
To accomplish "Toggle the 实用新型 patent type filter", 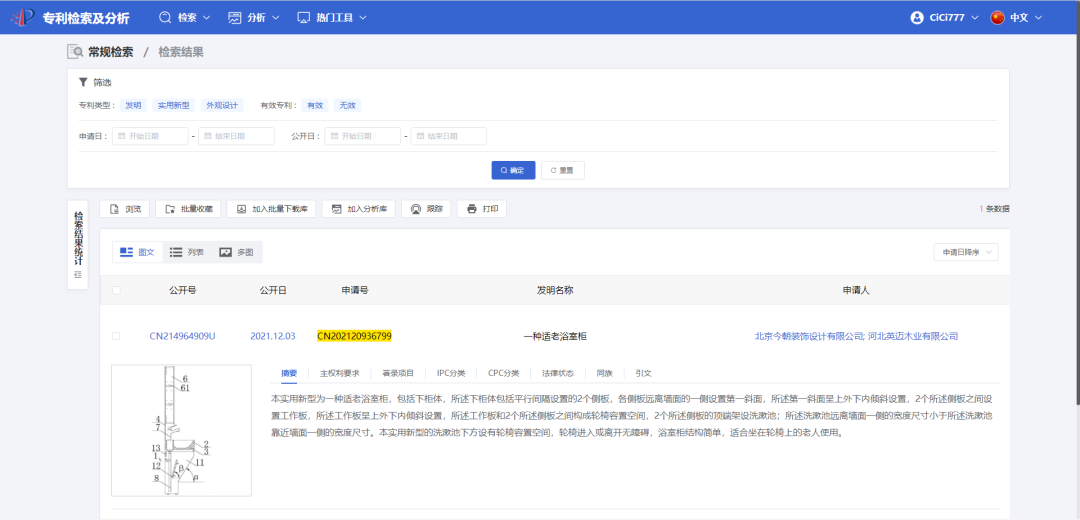I will 173,105.
